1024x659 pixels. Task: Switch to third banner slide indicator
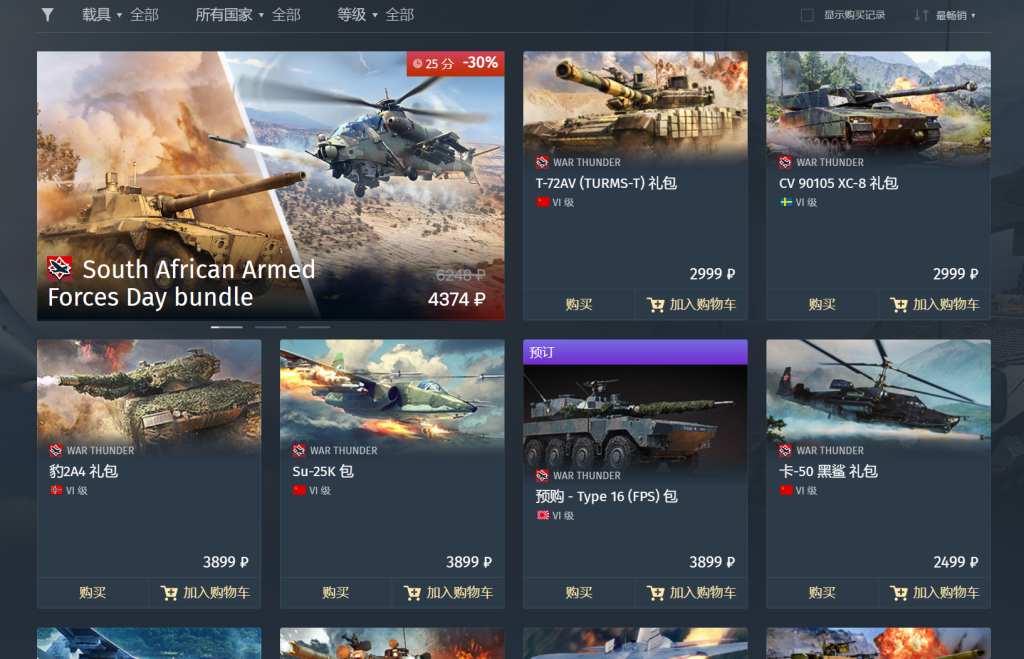point(314,327)
